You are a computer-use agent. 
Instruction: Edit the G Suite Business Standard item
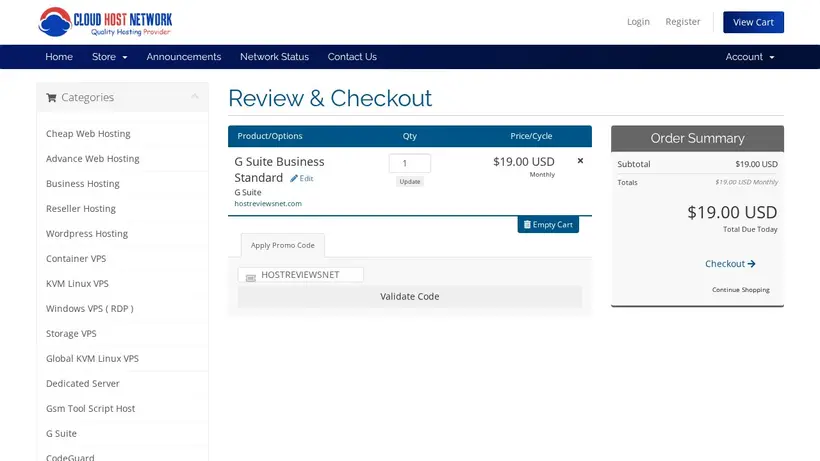[x=302, y=178]
